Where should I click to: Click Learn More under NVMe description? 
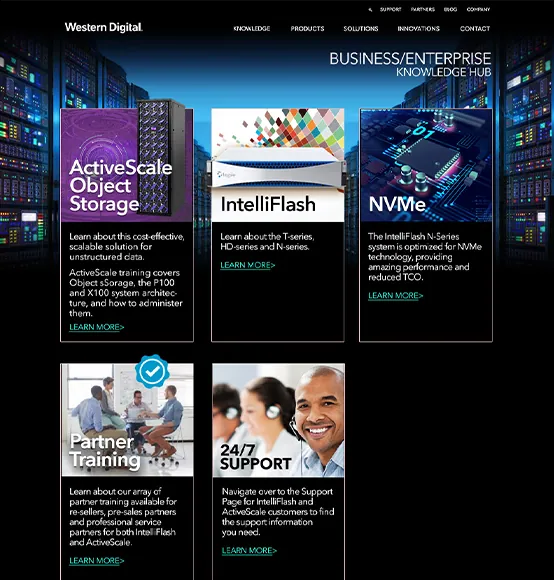pos(396,296)
